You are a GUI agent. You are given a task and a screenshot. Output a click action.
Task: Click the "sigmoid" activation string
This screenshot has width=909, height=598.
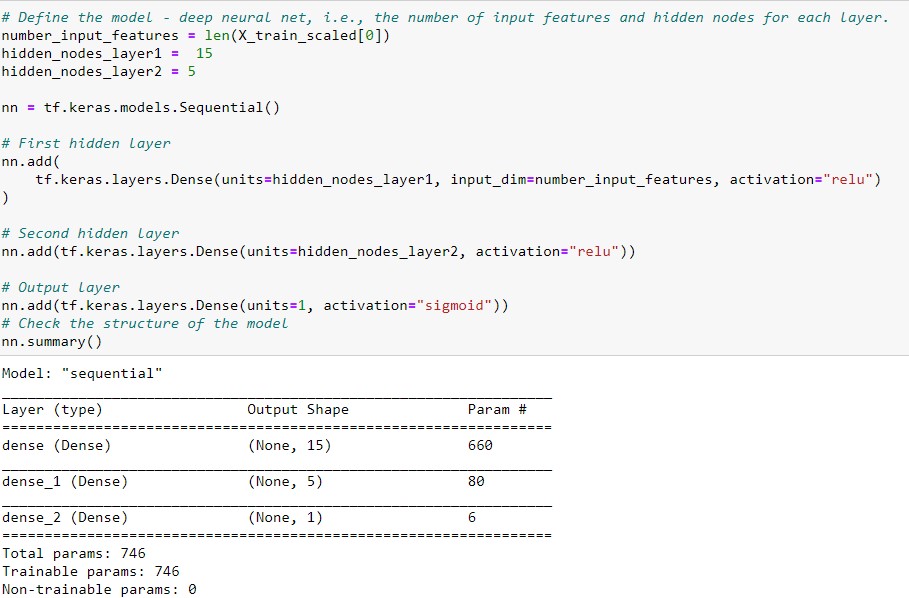point(454,305)
